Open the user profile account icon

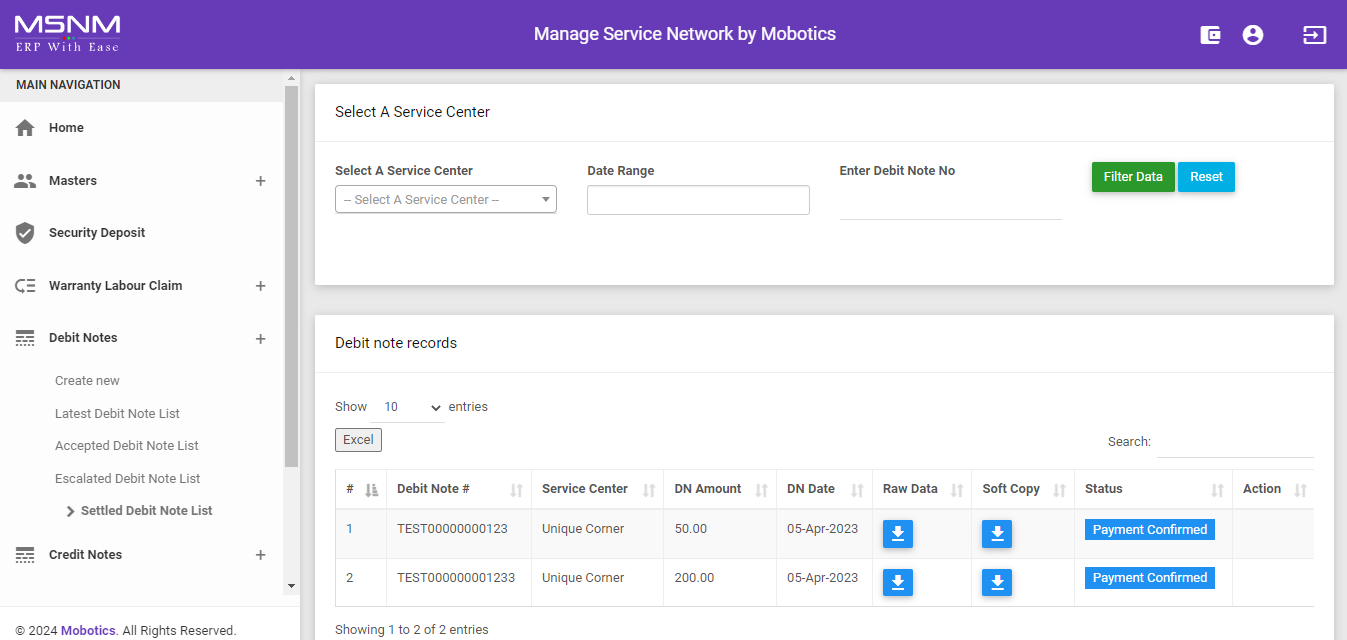coord(1252,35)
